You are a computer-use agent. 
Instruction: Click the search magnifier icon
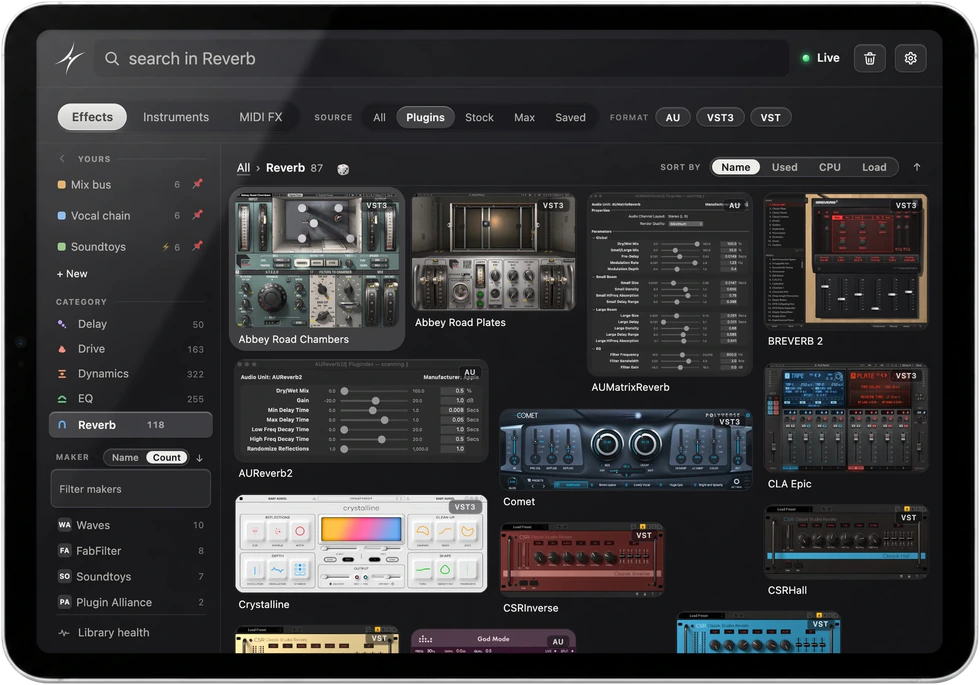tap(112, 59)
